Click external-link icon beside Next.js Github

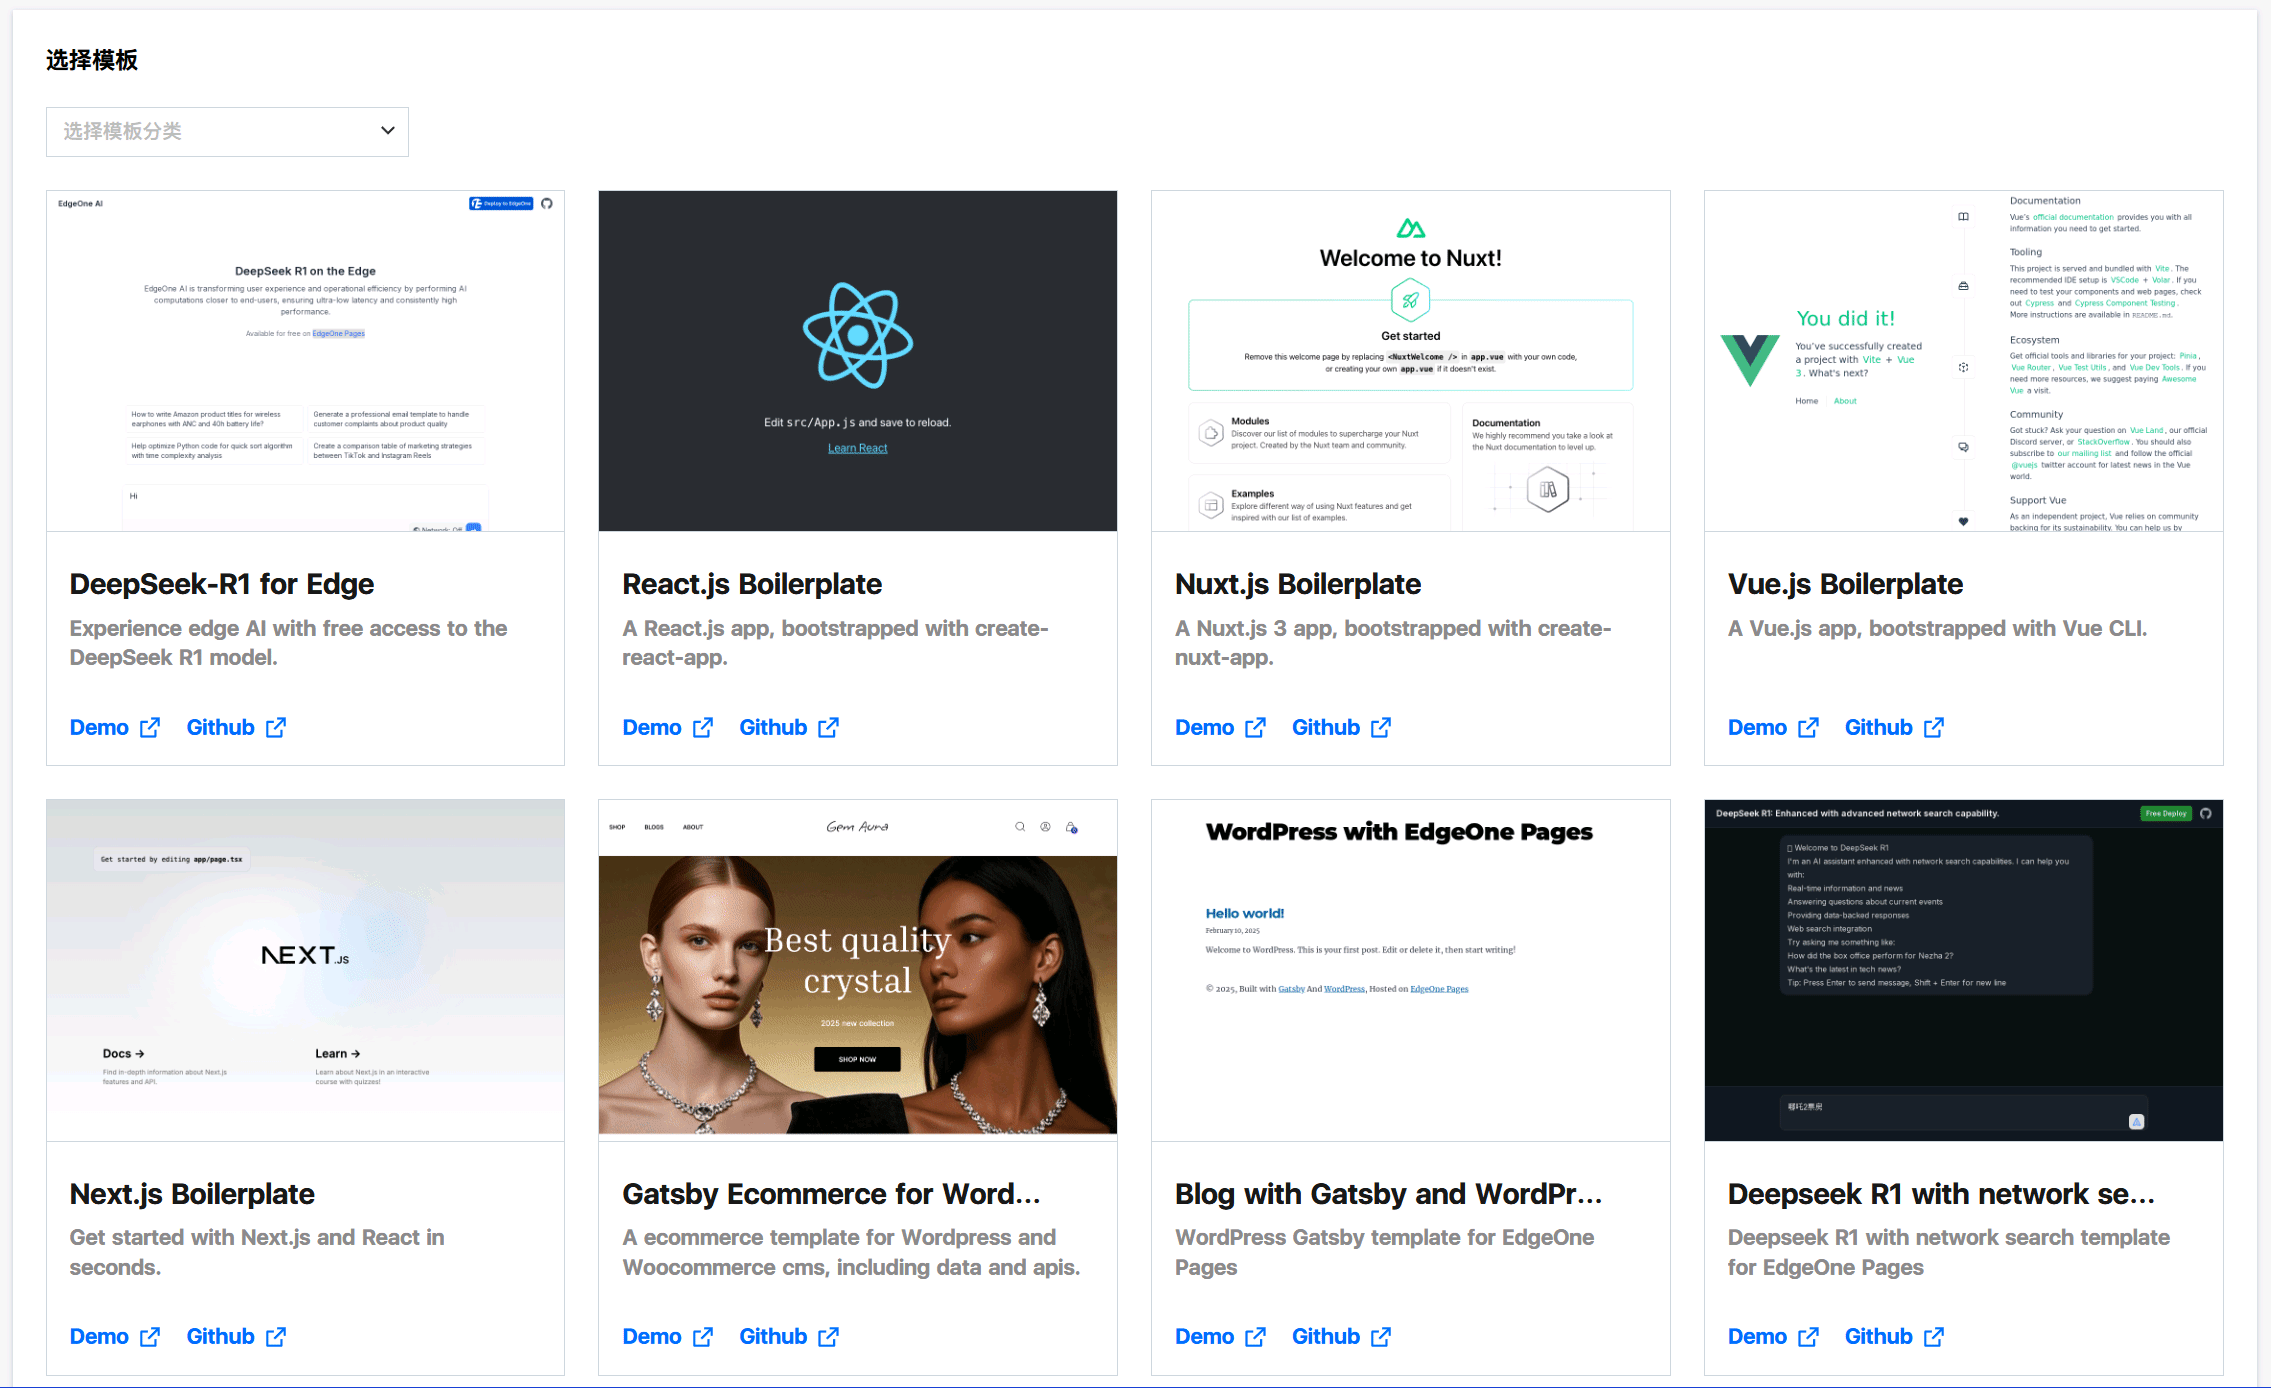(276, 1337)
